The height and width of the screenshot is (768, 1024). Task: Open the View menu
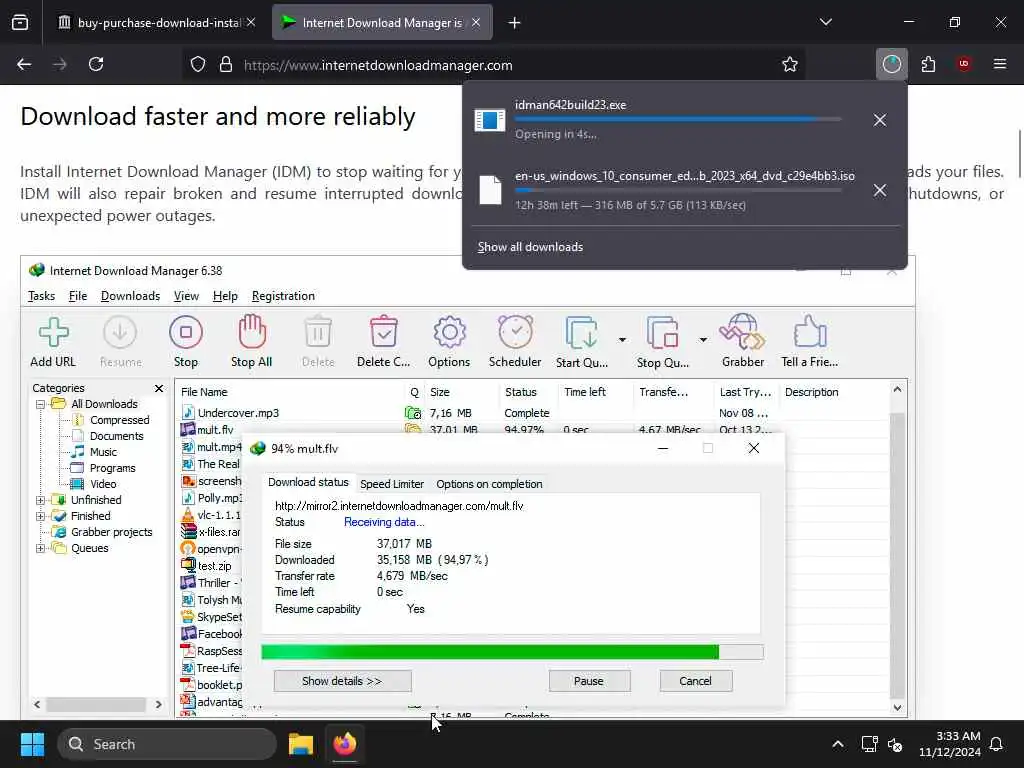[186, 296]
